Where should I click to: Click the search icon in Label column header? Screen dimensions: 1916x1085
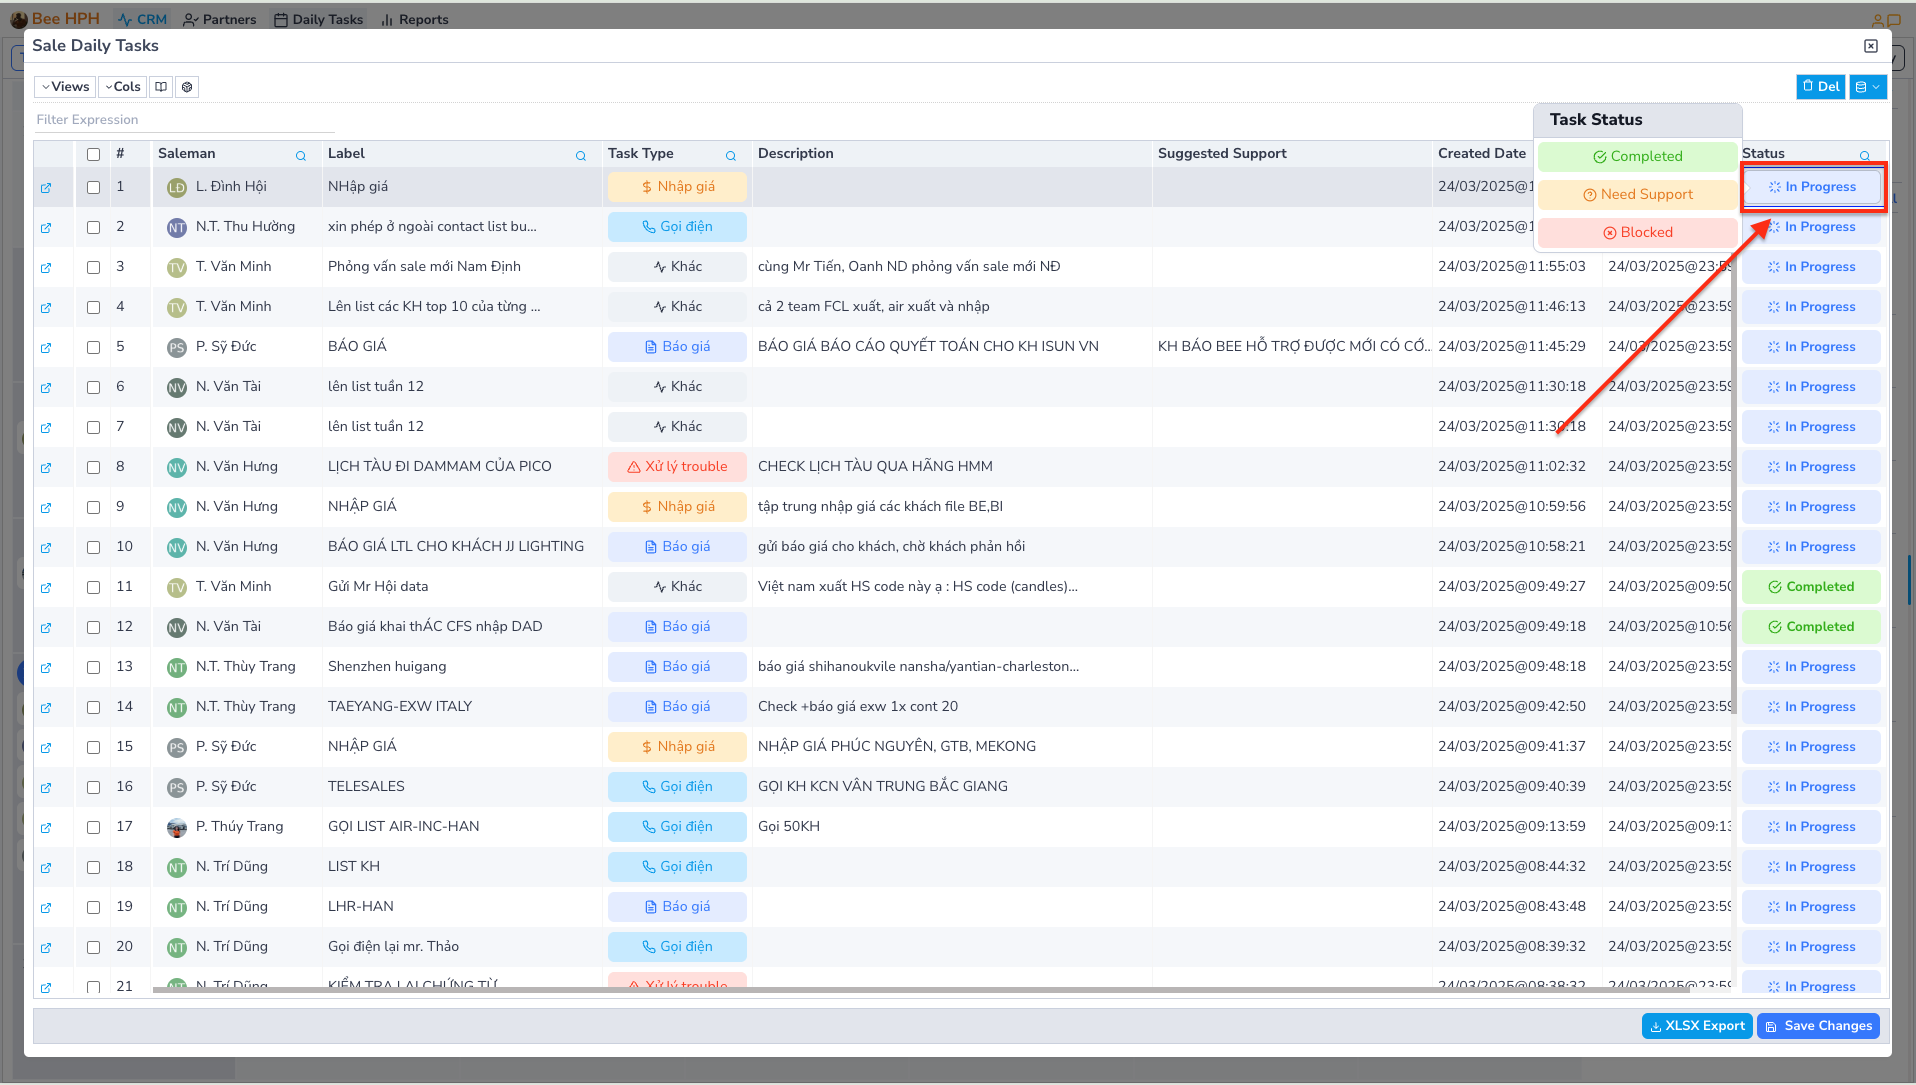tap(580, 155)
